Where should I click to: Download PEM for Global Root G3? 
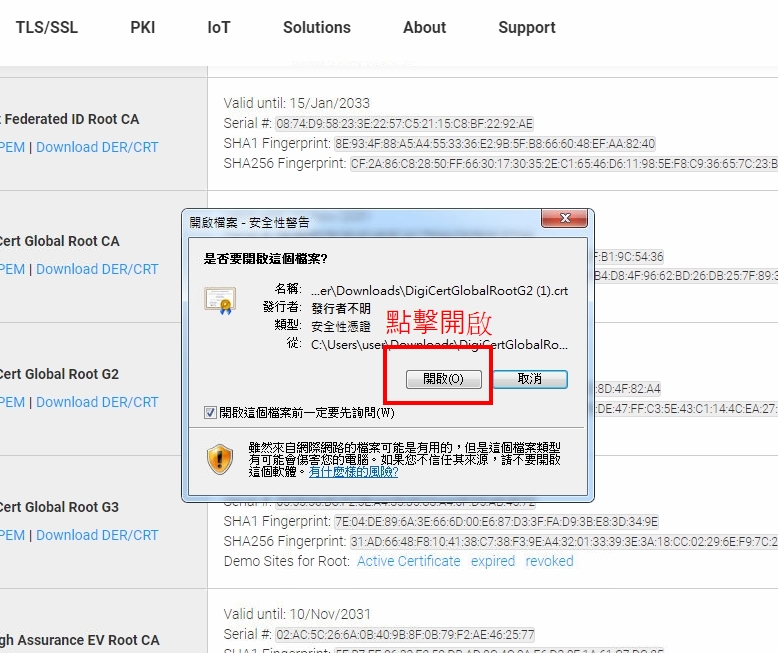[12, 535]
